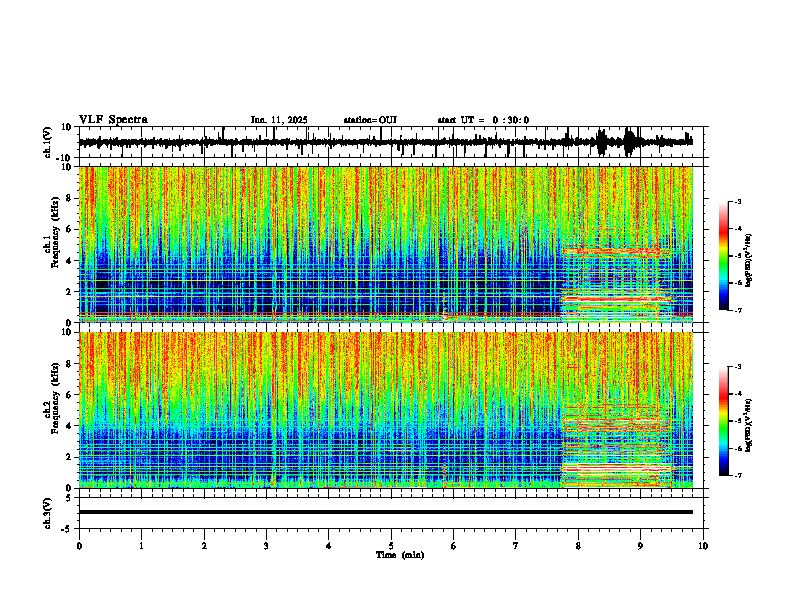Click the date text '11, 2025'

pos(287,120)
